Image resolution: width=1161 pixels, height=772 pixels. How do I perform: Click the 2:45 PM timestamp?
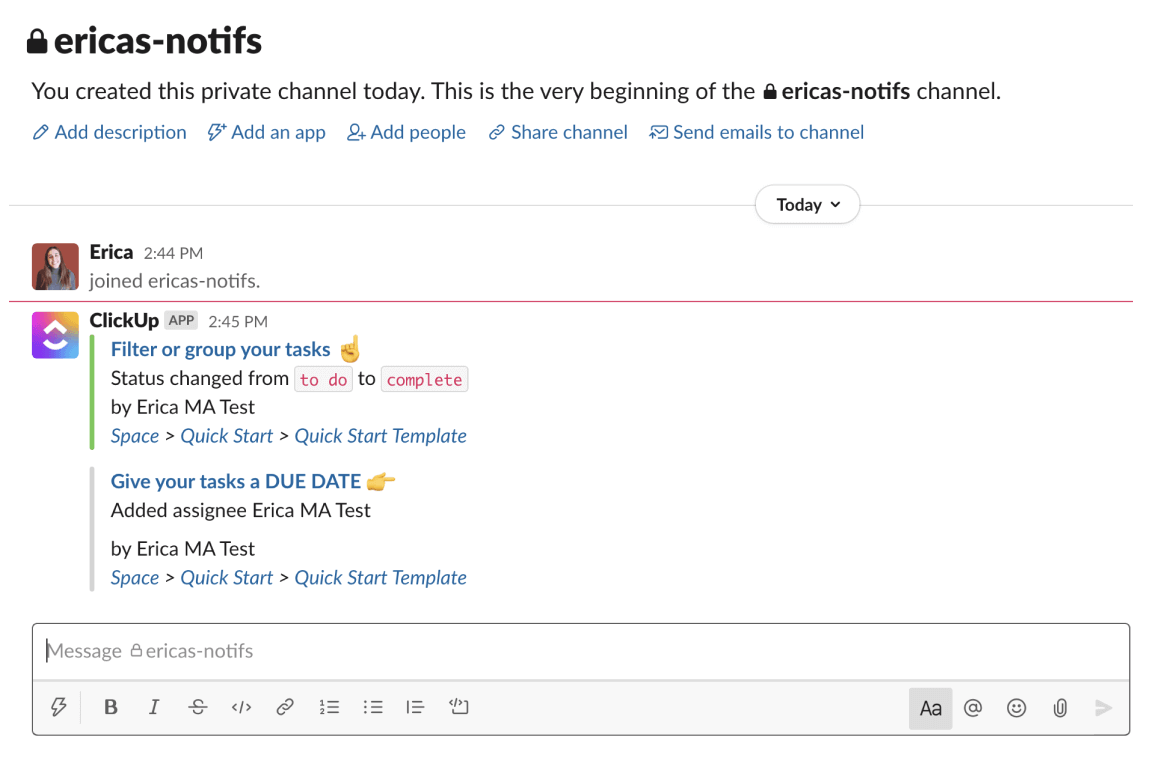point(238,321)
